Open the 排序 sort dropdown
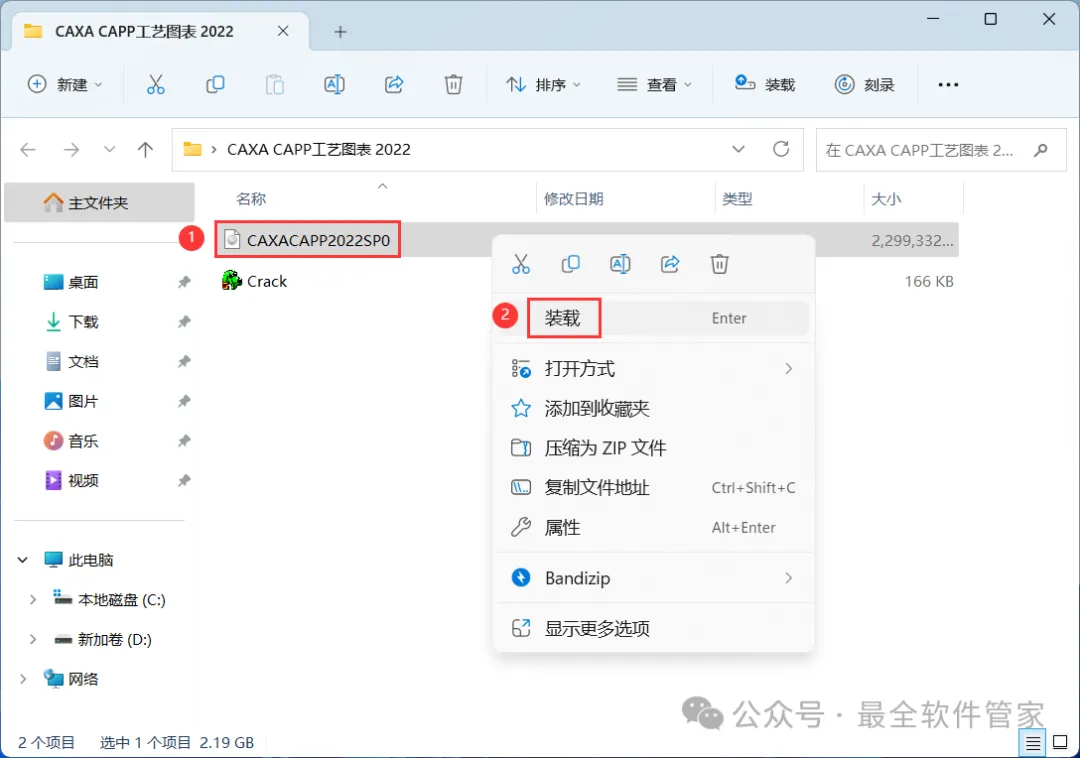Screen dimensions: 1080x758 point(543,85)
